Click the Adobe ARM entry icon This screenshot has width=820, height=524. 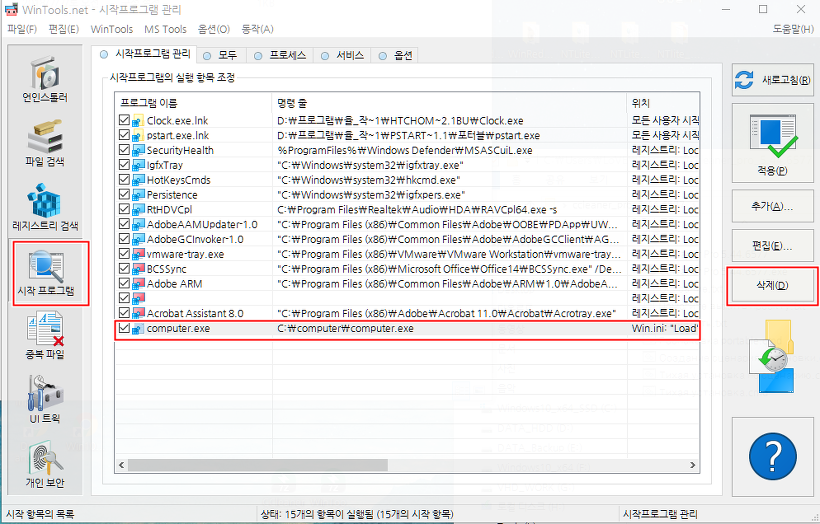tap(138, 284)
